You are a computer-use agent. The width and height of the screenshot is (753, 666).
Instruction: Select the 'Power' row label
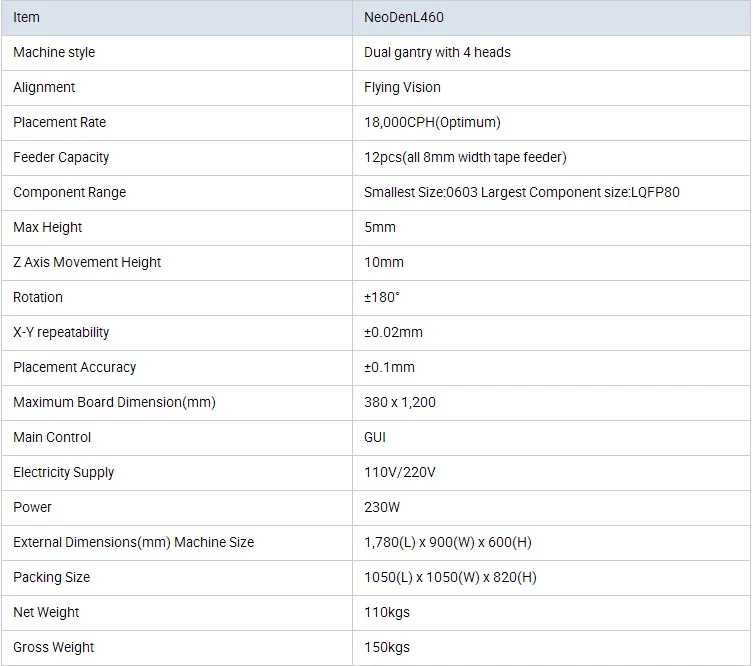tap(32, 508)
